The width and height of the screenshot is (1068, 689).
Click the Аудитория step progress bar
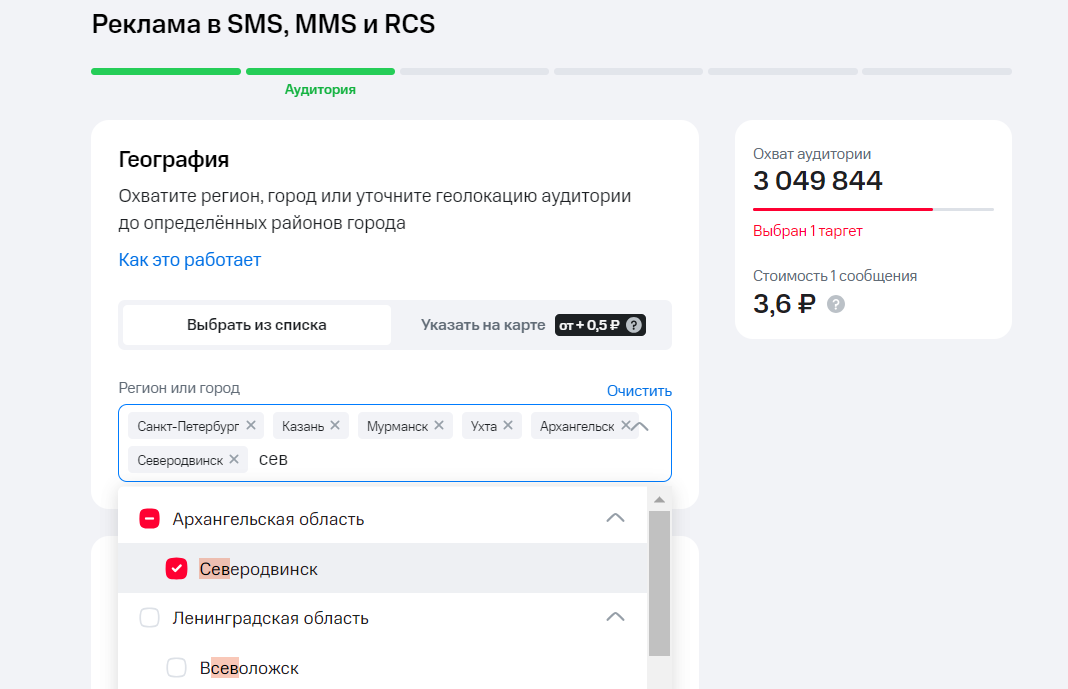click(x=320, y=71)
